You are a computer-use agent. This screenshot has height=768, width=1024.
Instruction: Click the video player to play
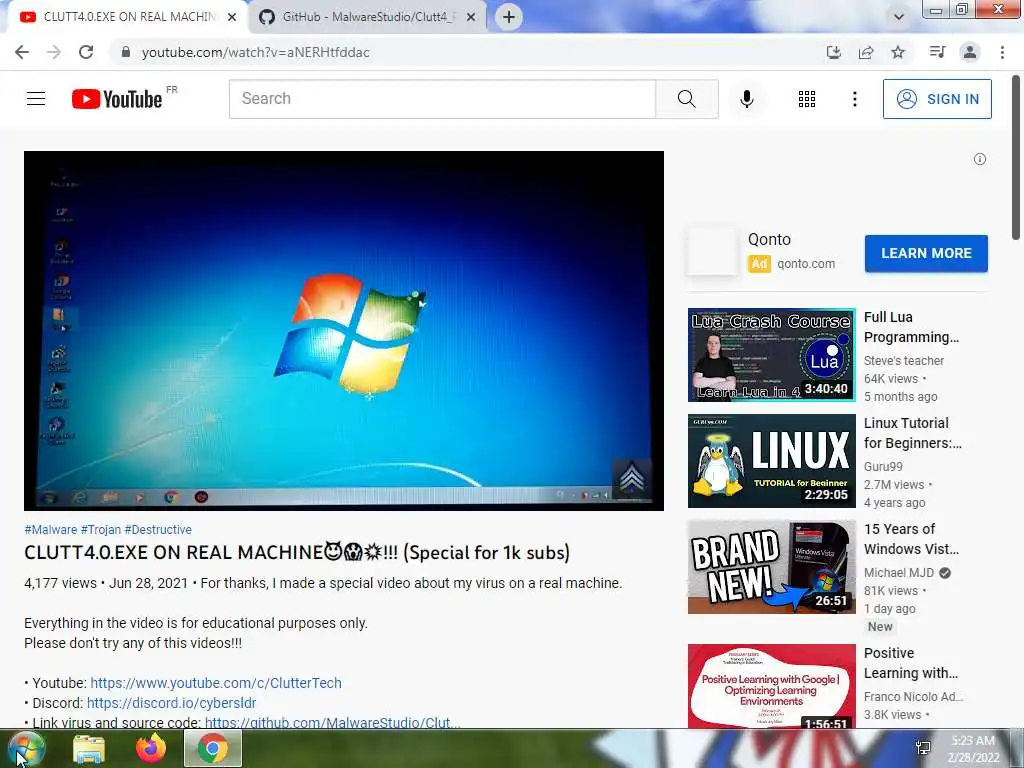pos(344,330)
